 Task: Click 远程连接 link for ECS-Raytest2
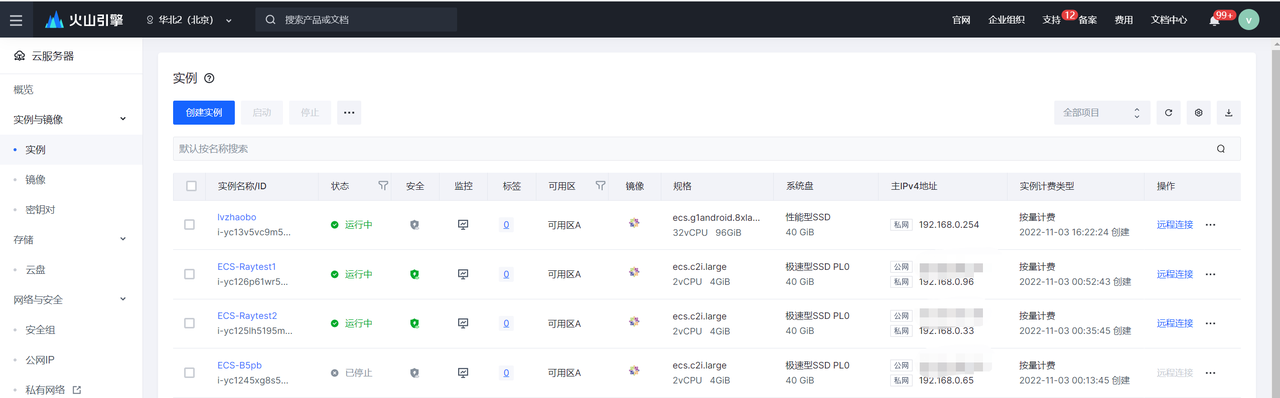coord(1175,323)
